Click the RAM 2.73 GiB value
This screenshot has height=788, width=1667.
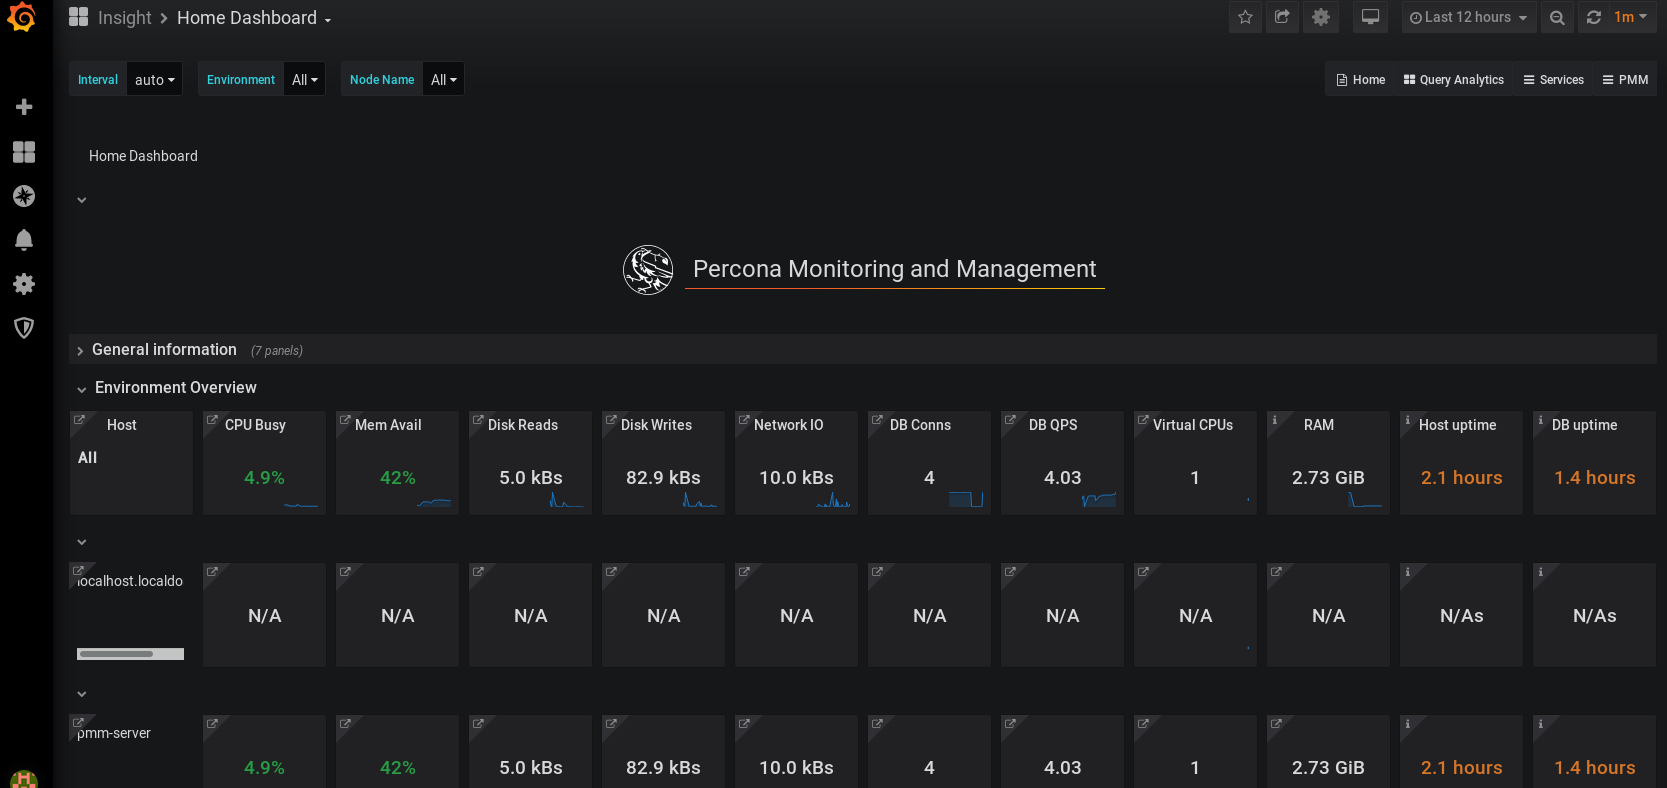[x=1328, y=478]
